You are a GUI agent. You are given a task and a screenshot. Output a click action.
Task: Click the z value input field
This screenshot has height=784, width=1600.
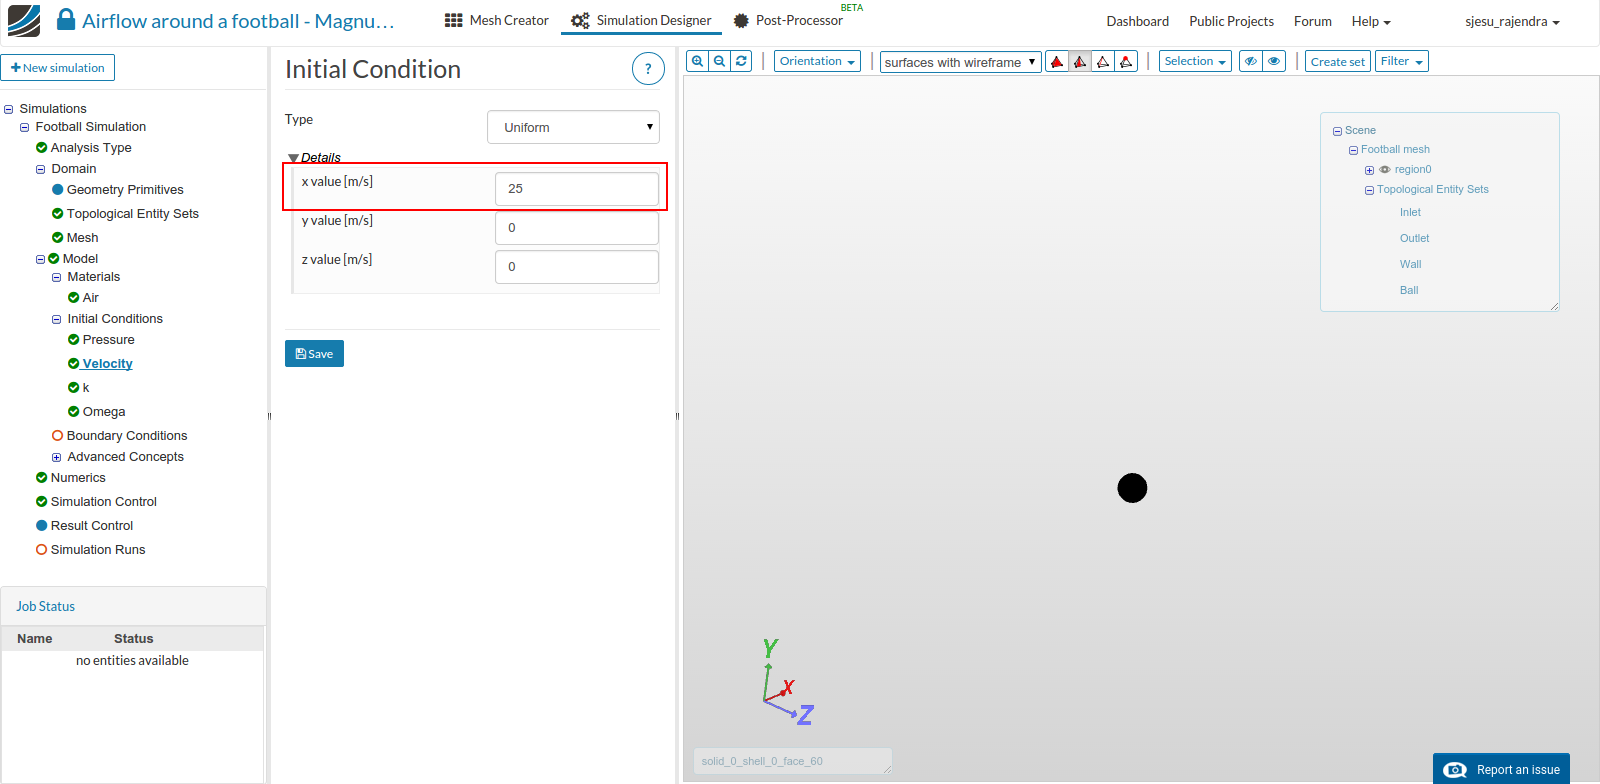pos(577,267)
